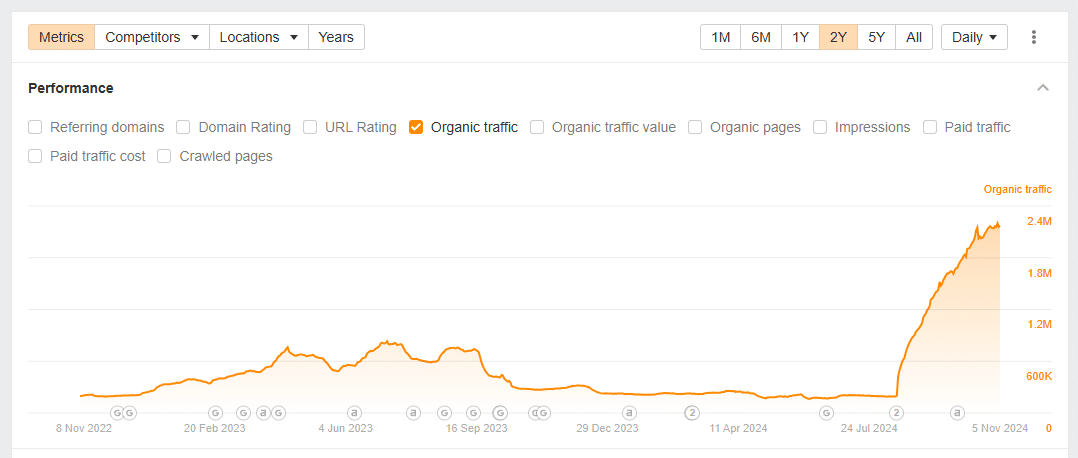
Task: Collapse the Performance section chevron
Action: (x=1043, y=88)
